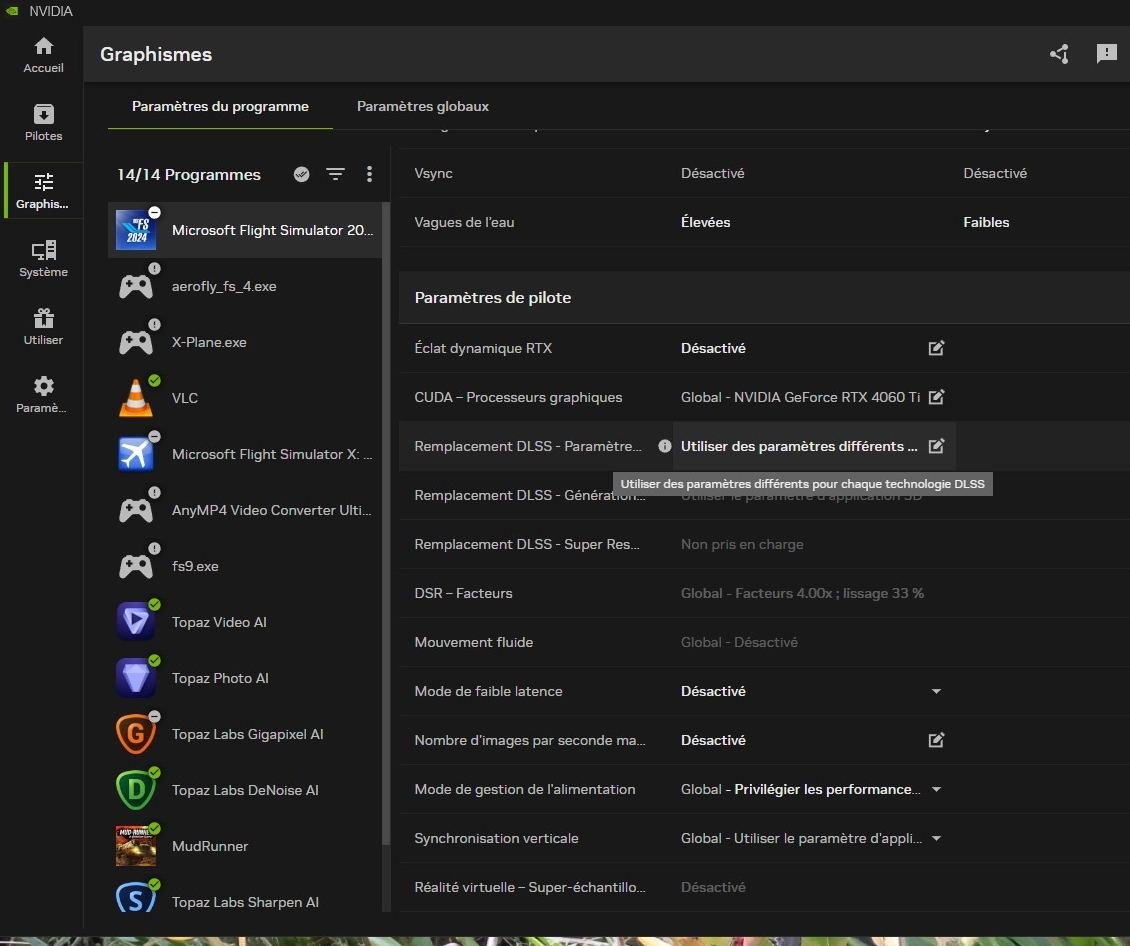Click the Topaz Photo AI icon
This screenshot has height=946, width=1130.
click(x=135, y=678)
